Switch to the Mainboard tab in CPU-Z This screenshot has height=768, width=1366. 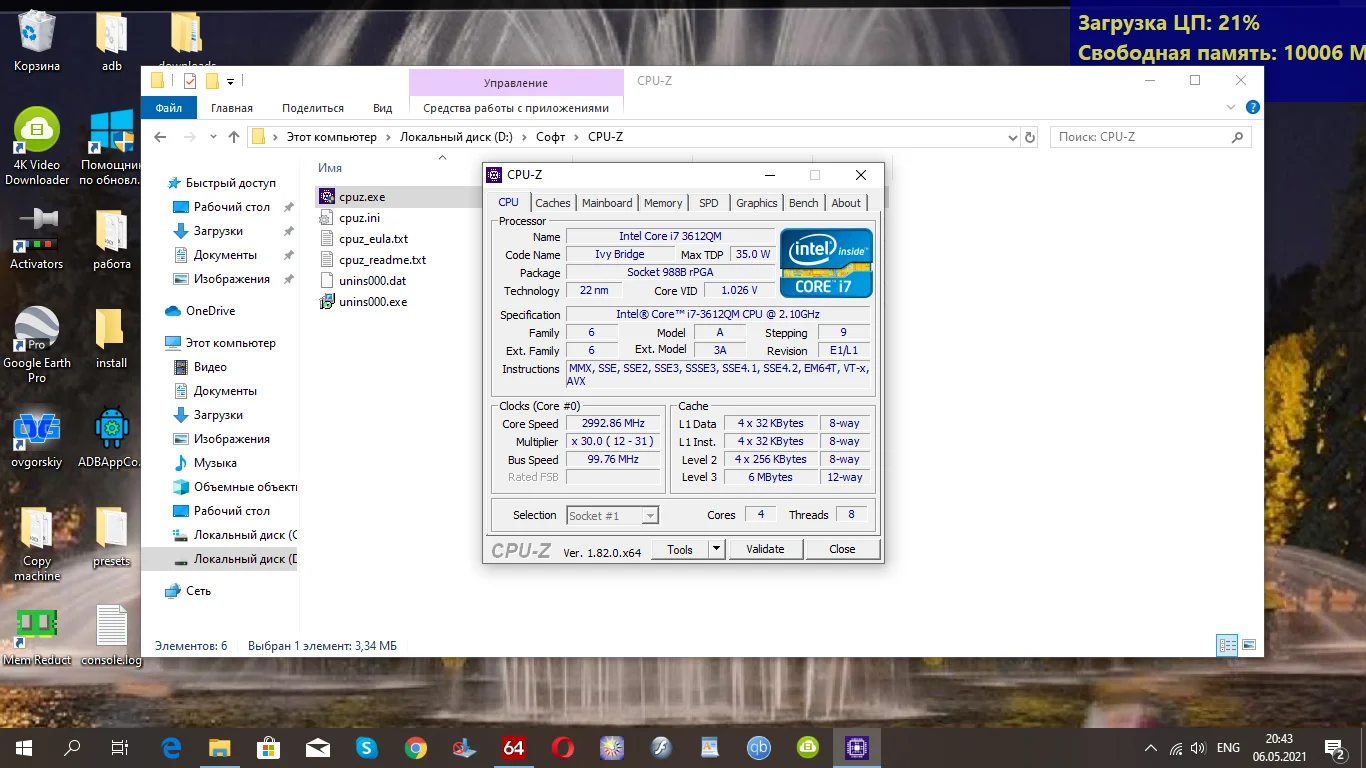[607, 203]
